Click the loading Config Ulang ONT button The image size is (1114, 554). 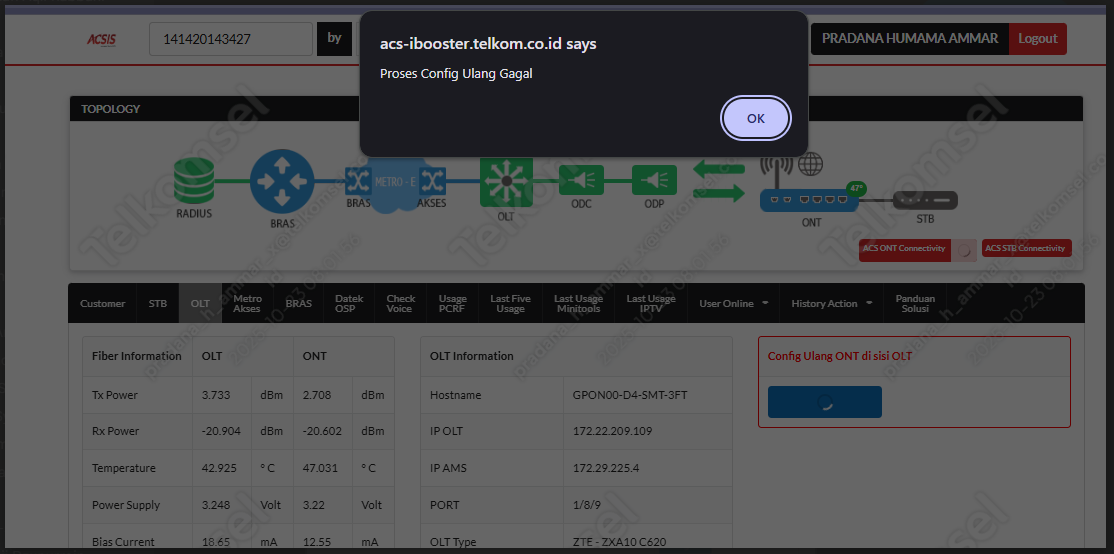click(x=825, y=402)
